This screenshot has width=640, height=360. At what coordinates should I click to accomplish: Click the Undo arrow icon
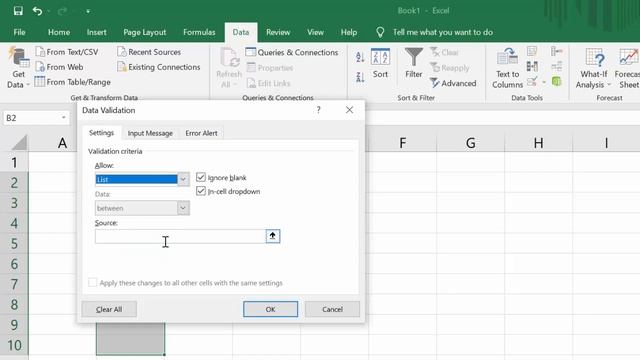click(x=37, y=11)
